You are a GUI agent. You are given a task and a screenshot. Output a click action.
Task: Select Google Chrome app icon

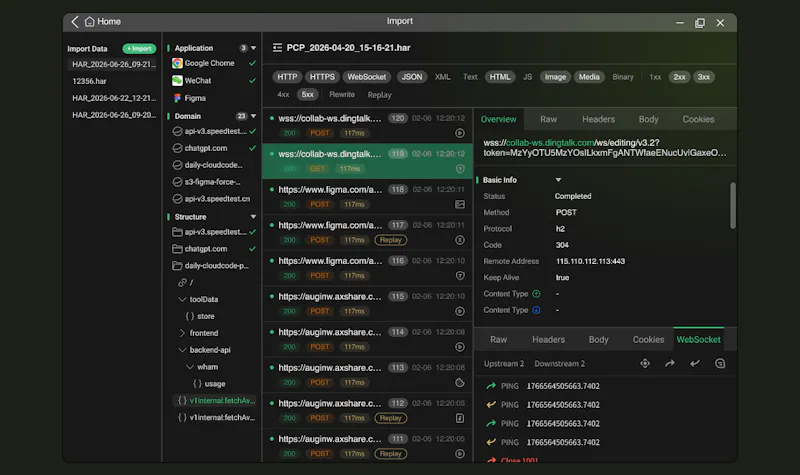pyautogui.click(x=177, y=63)
